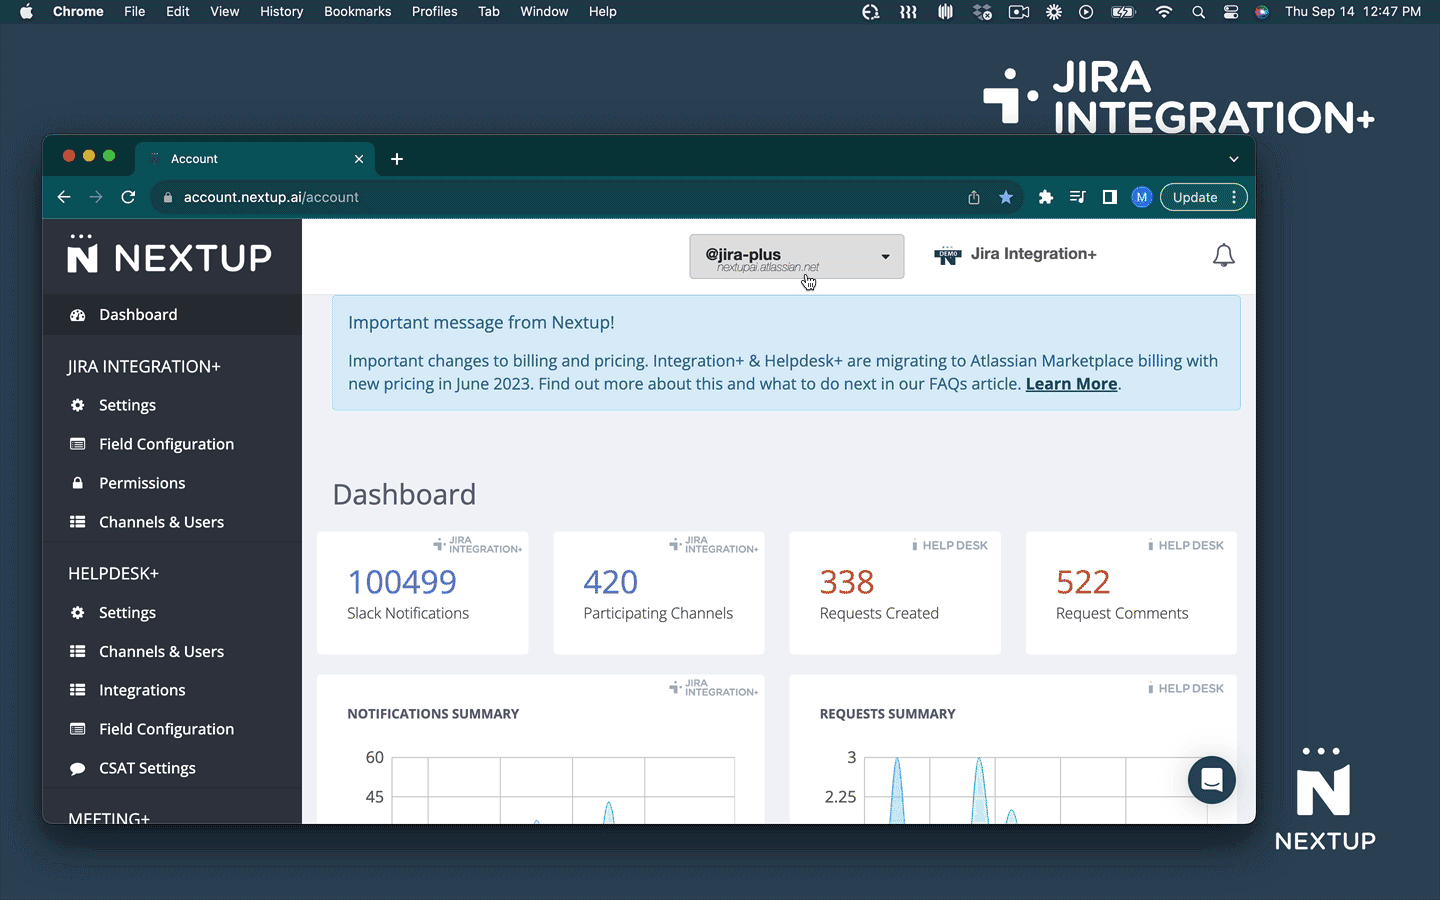The height and width of the screenshot is (900, 1440).
Task: Click the blue M profile avatar
Action: [1141, 197]
